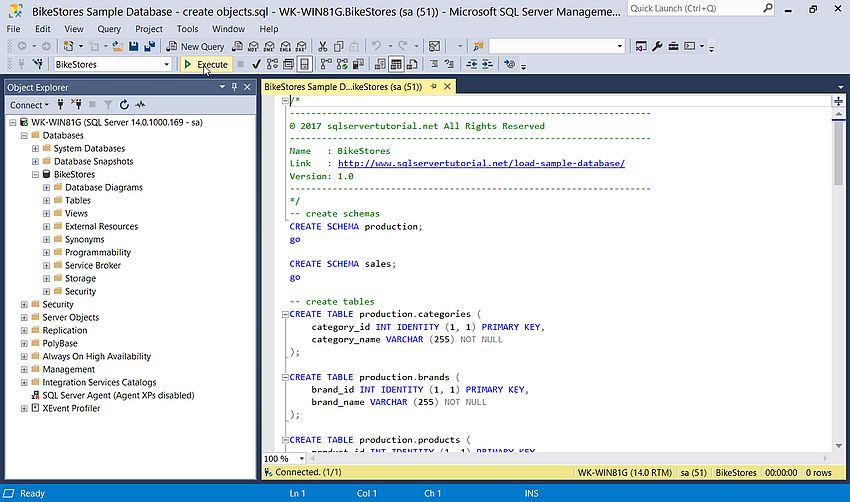Start an Analysis Services DMX query
This screenshot has height=502, width=850.
[x=269, y=47]
